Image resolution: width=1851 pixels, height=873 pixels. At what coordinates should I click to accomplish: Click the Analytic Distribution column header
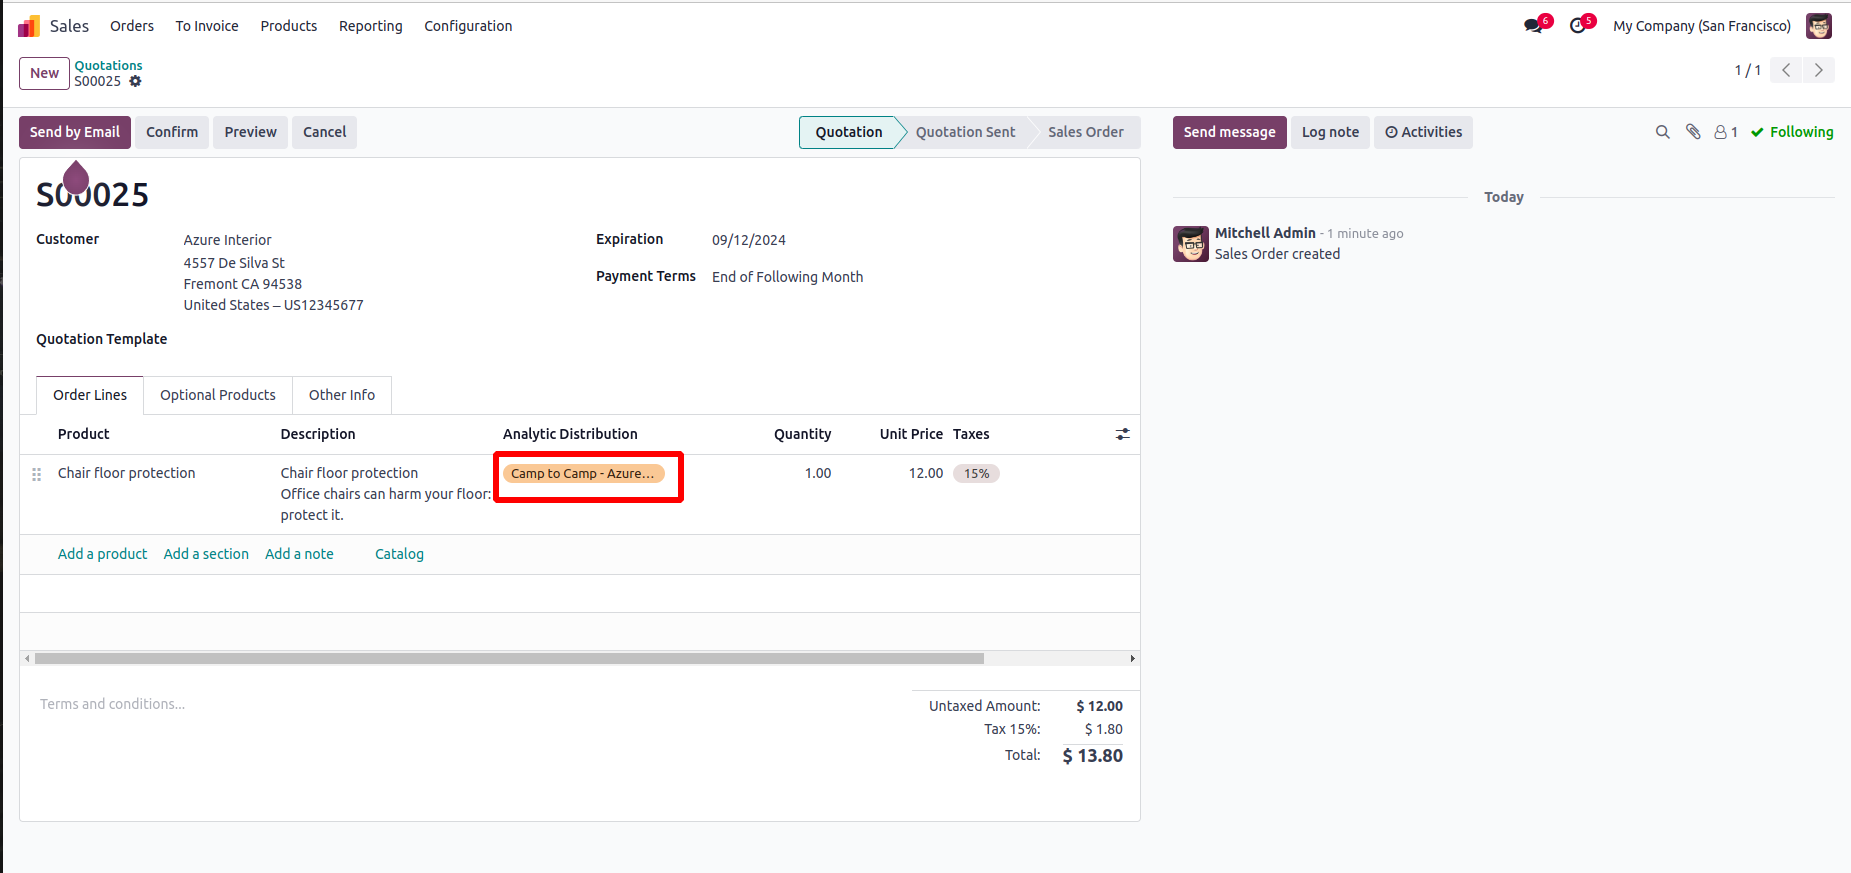click(570, 434)
